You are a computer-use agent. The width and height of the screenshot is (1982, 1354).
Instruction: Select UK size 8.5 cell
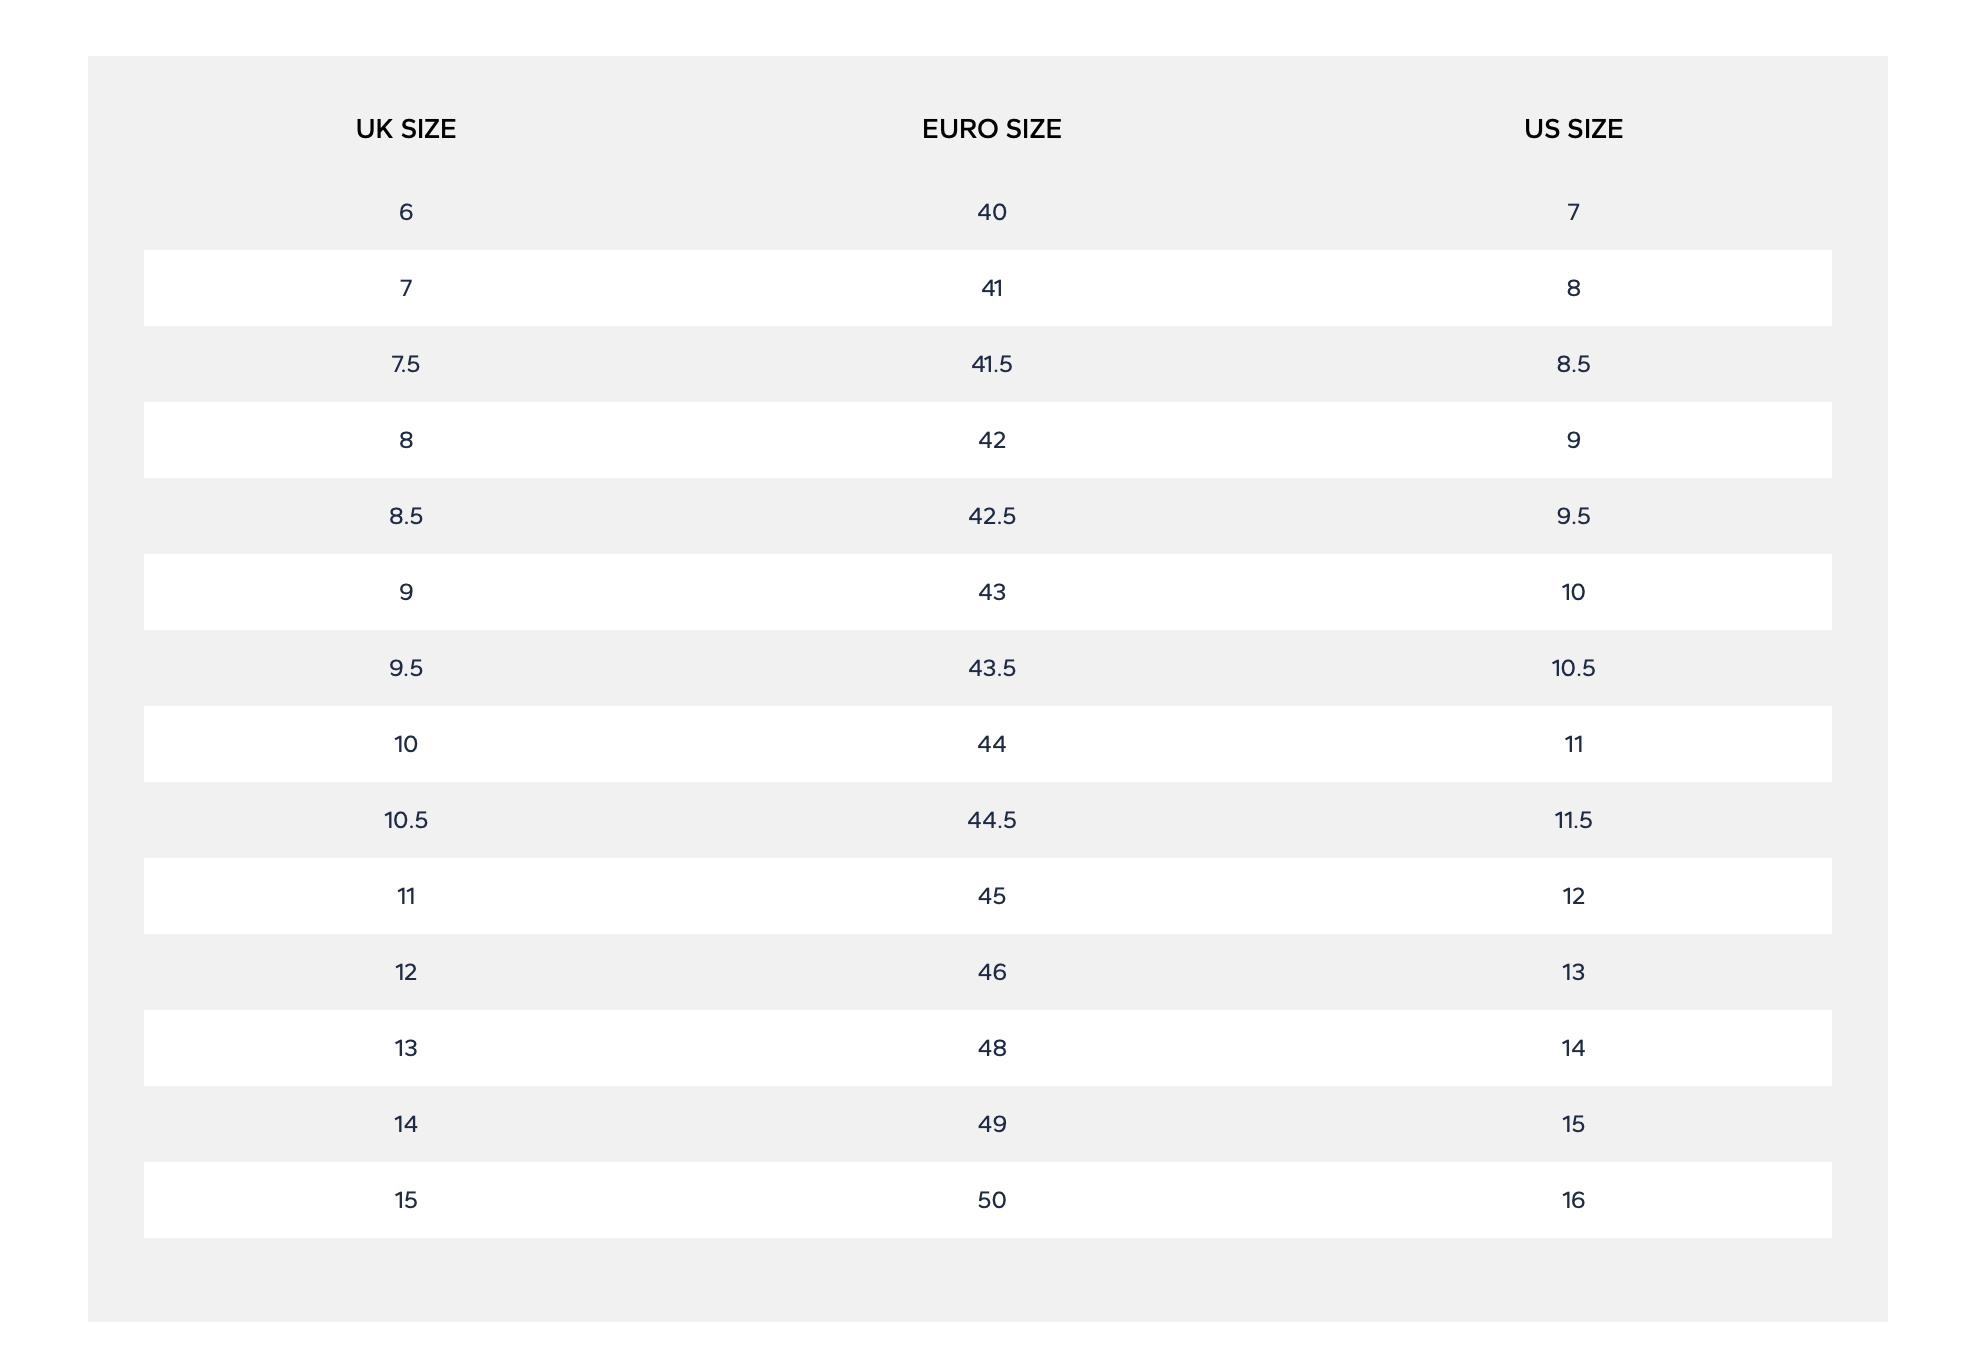click(x=406, y=516)
